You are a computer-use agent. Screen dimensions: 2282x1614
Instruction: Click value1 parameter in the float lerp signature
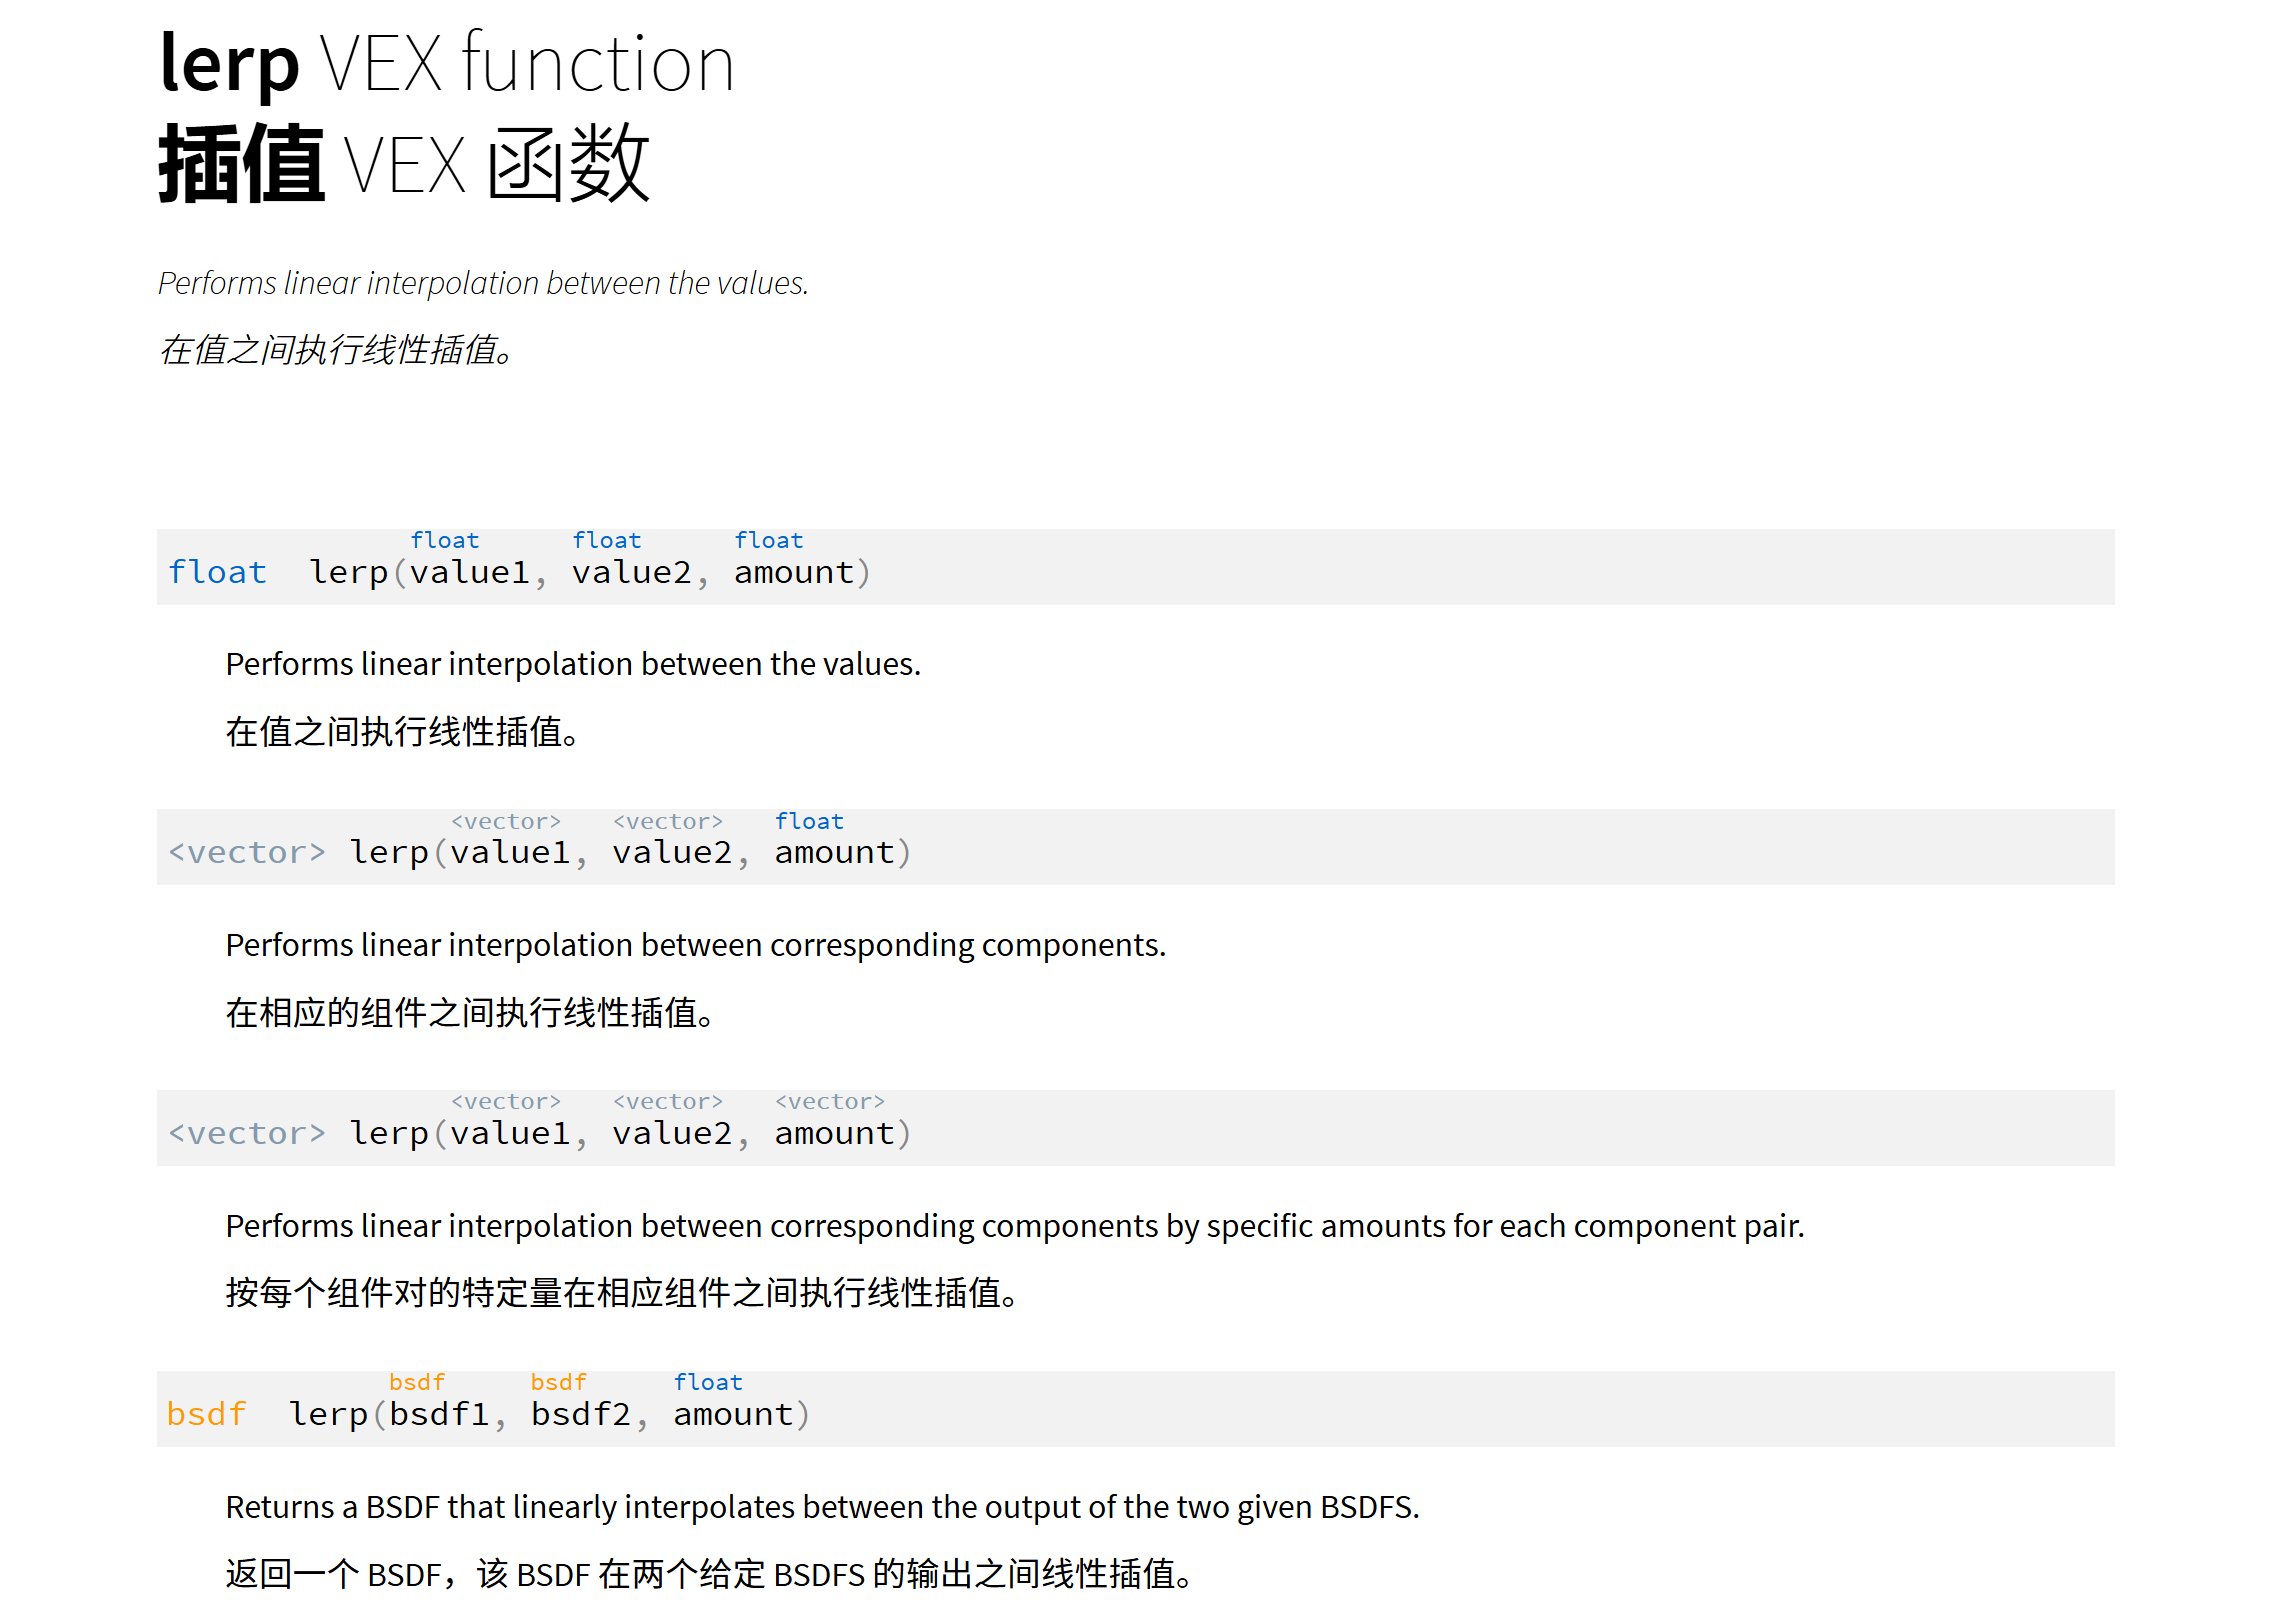pos(470,572)
